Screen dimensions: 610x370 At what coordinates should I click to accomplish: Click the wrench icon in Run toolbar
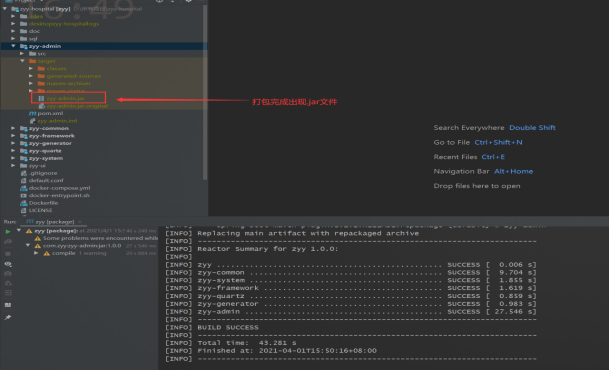pyautogui.click(x=8, y=242)
